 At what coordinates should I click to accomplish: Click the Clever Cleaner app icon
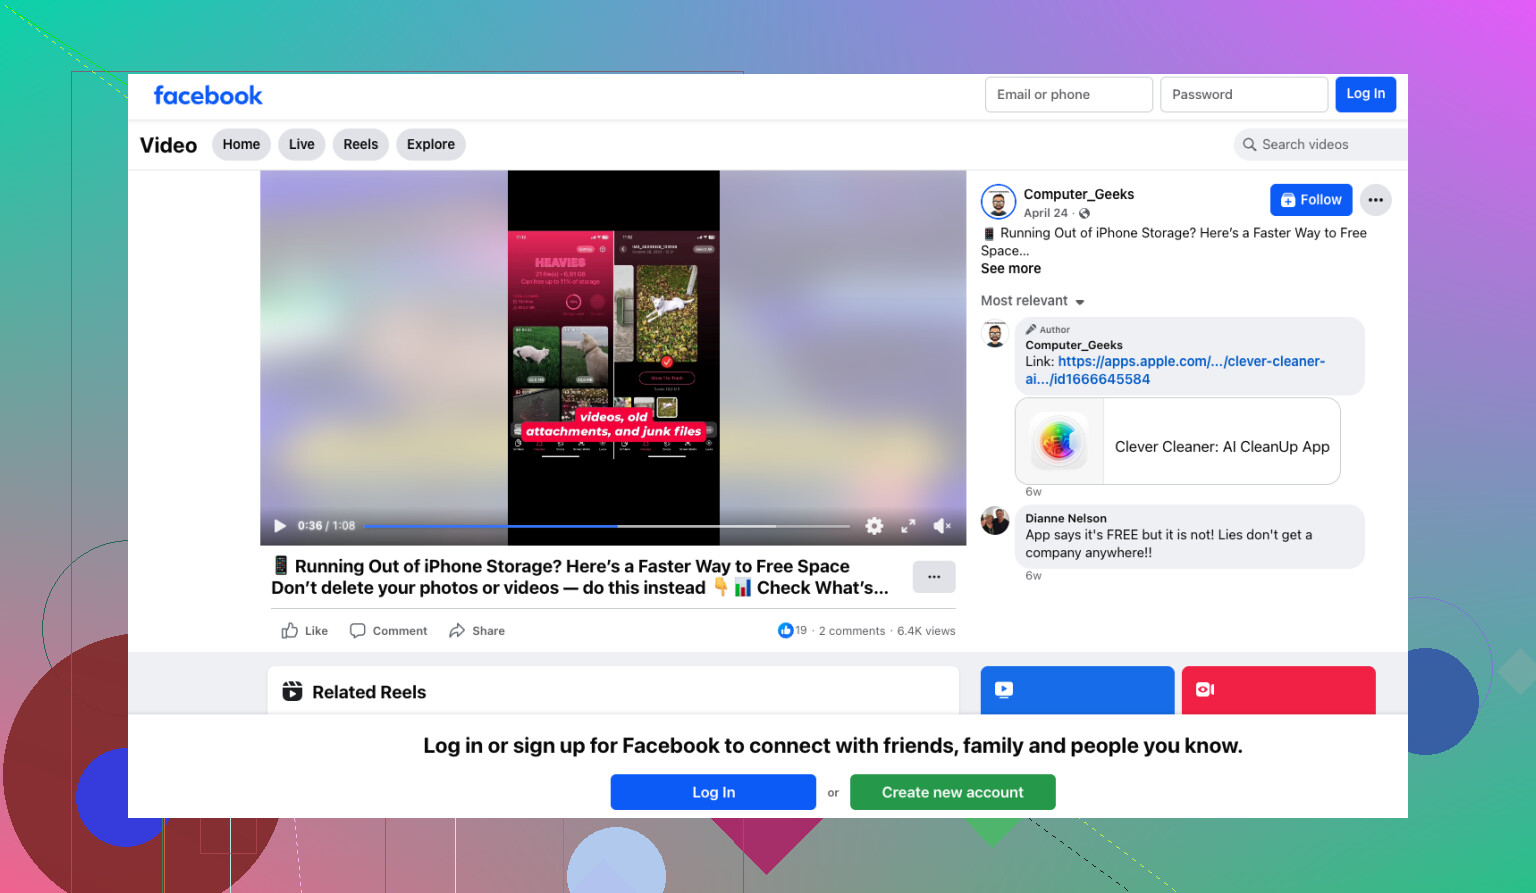pyautogui.click(x=1058, y=441)
